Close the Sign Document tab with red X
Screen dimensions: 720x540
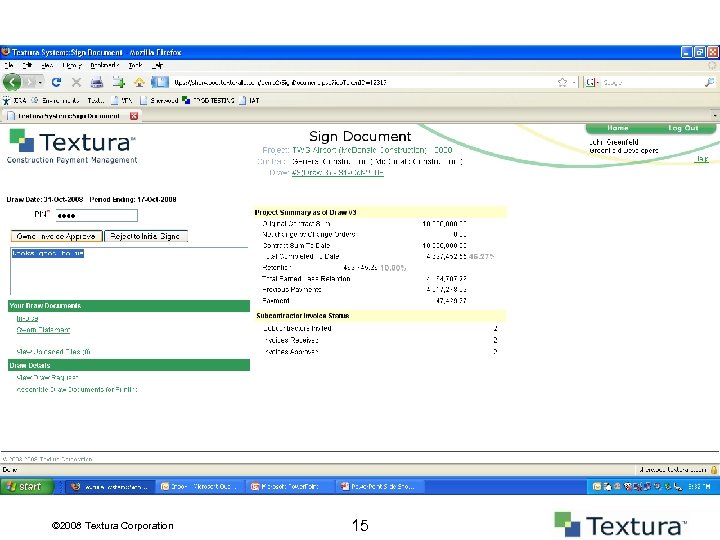[x=134, y=116]
